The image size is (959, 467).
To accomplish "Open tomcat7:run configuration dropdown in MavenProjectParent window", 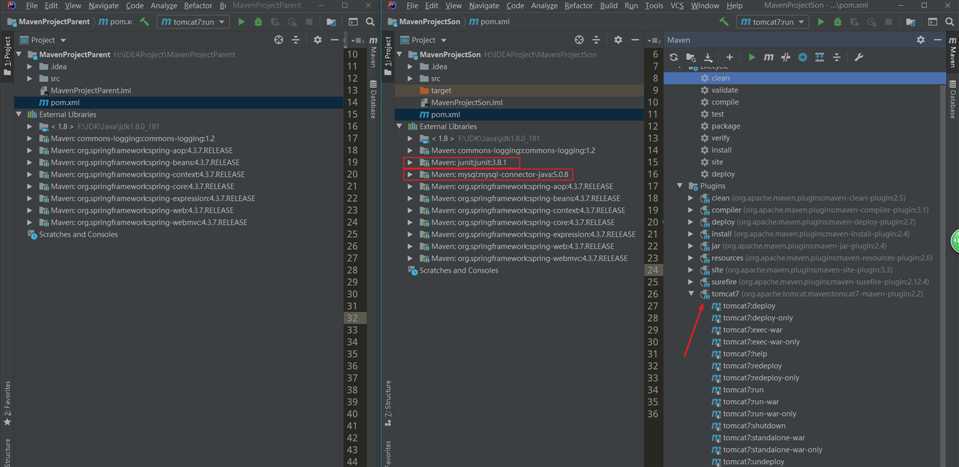I will tap(193, 22).
